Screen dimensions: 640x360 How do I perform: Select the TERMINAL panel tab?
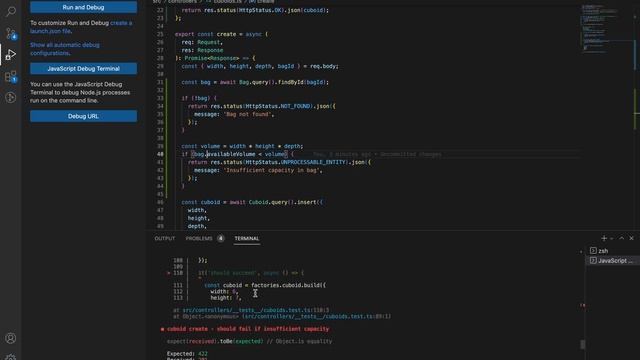point(247,238)
